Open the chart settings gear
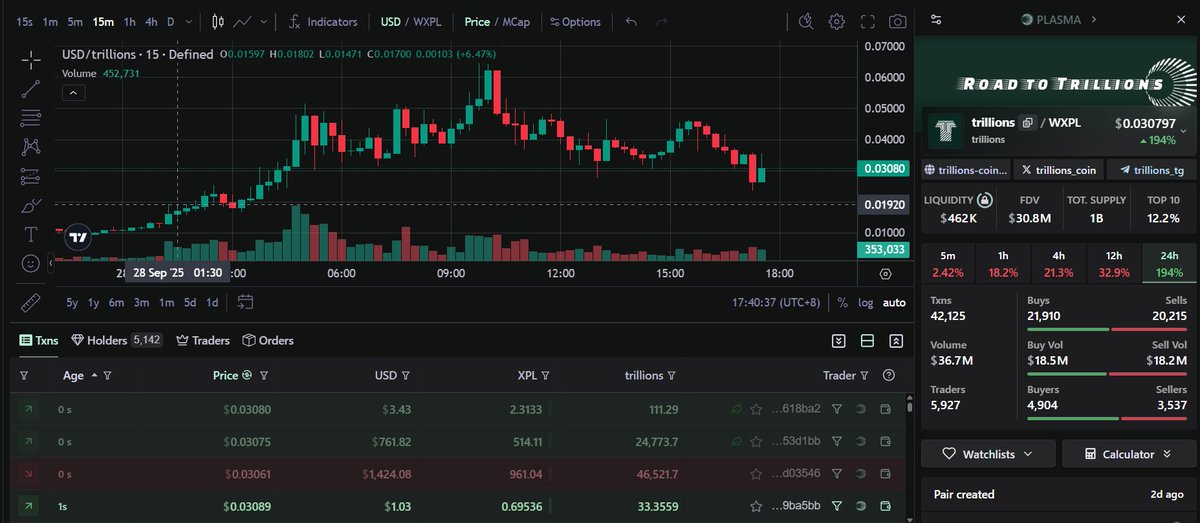Viewport: 1200px width, 523px height. click(837, 21)
